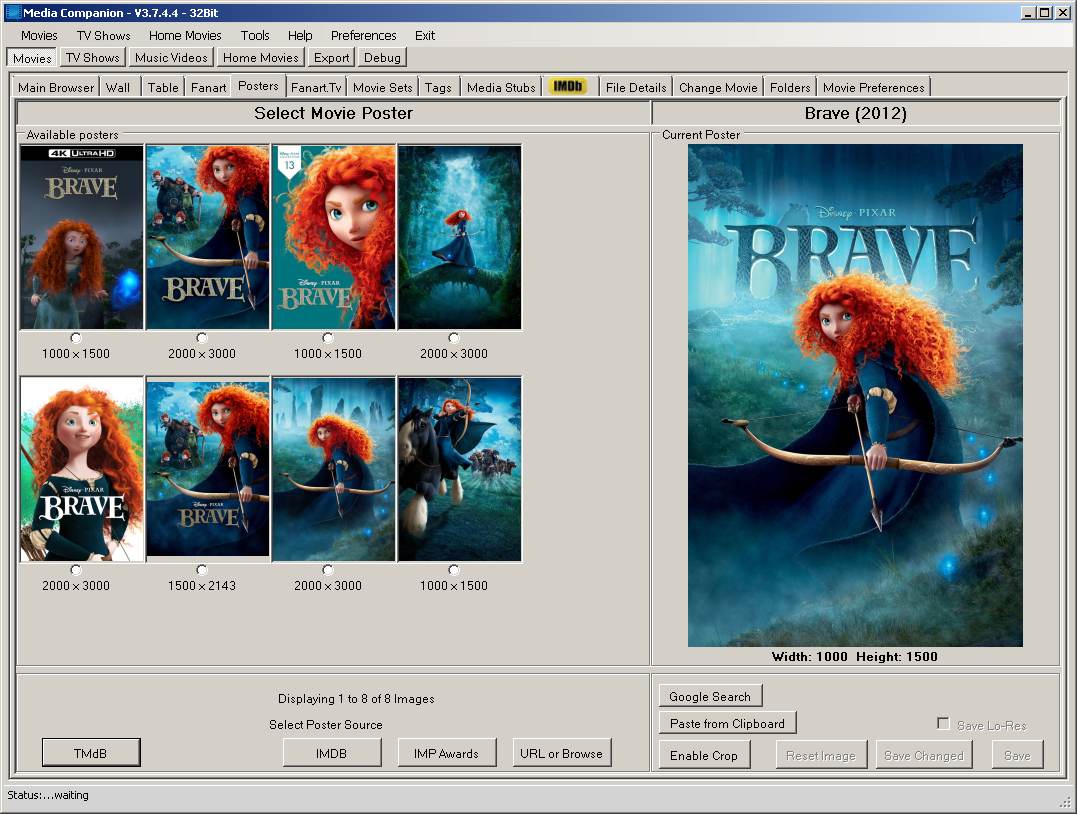The height and width of the screenshot is (814, 1077).
Task: Click the Reset Image button
Action: [821, 755]
